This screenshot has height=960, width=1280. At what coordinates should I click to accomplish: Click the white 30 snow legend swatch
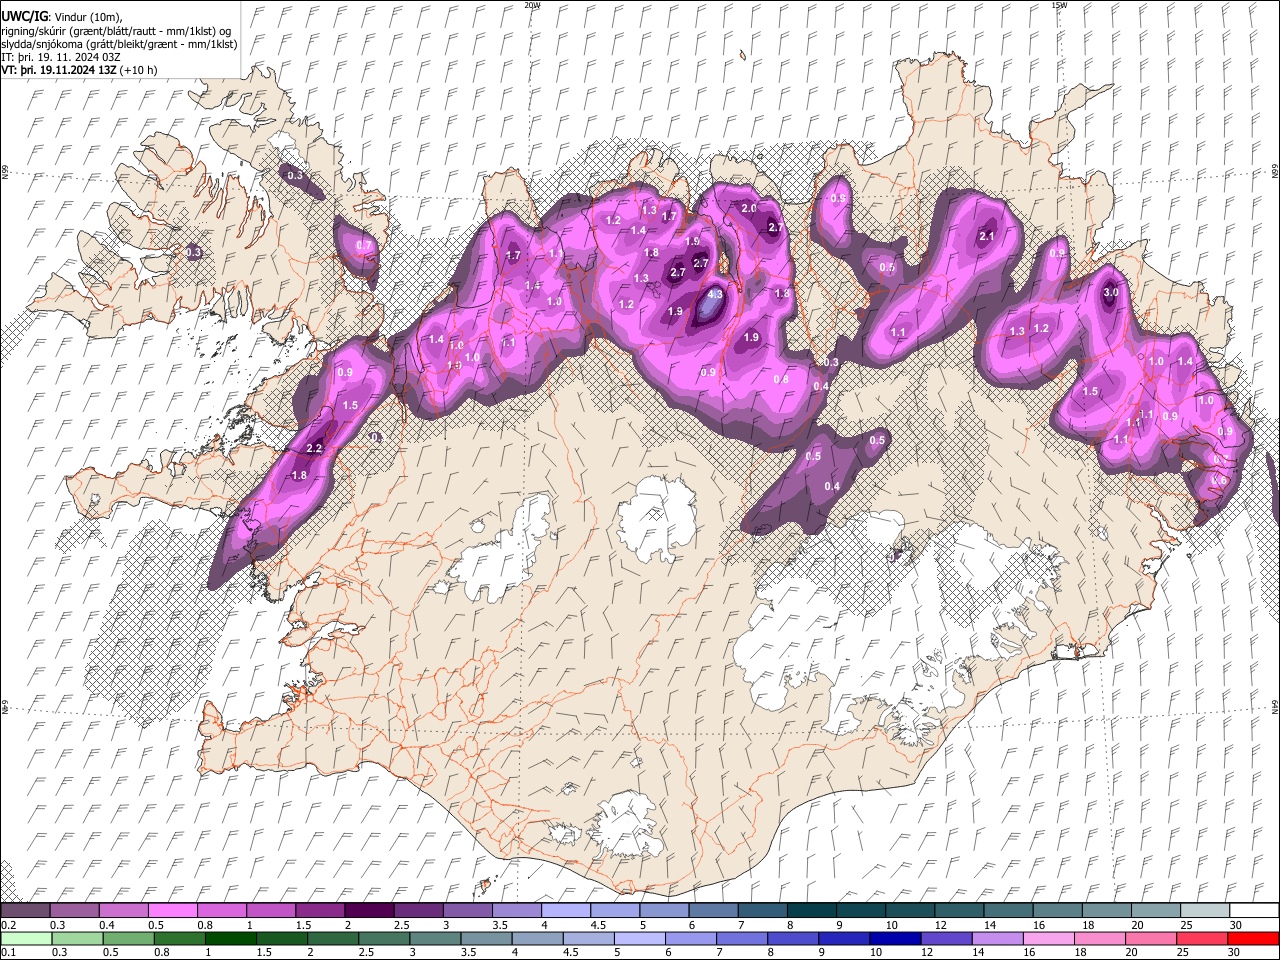(x=1253, y=910)
